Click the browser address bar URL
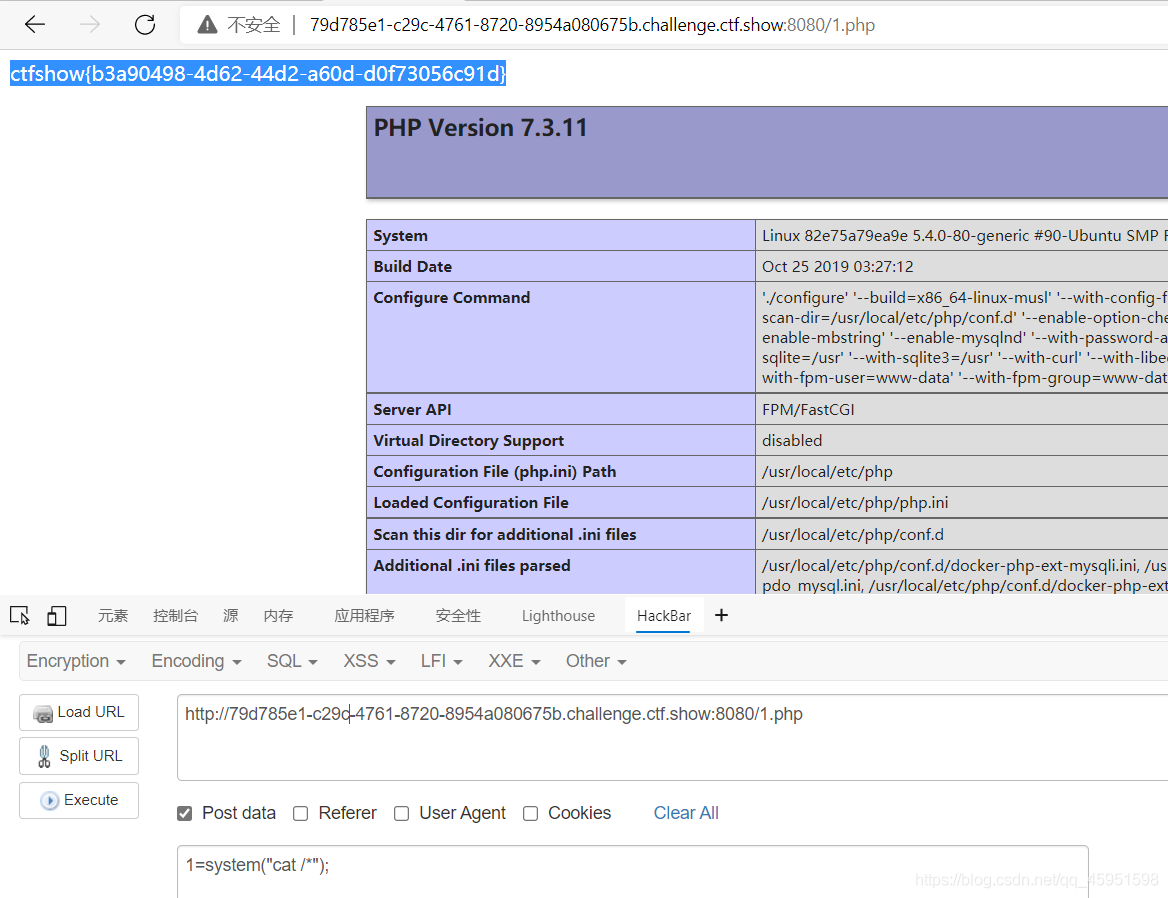1168x898 pixels. coord(592,25)
